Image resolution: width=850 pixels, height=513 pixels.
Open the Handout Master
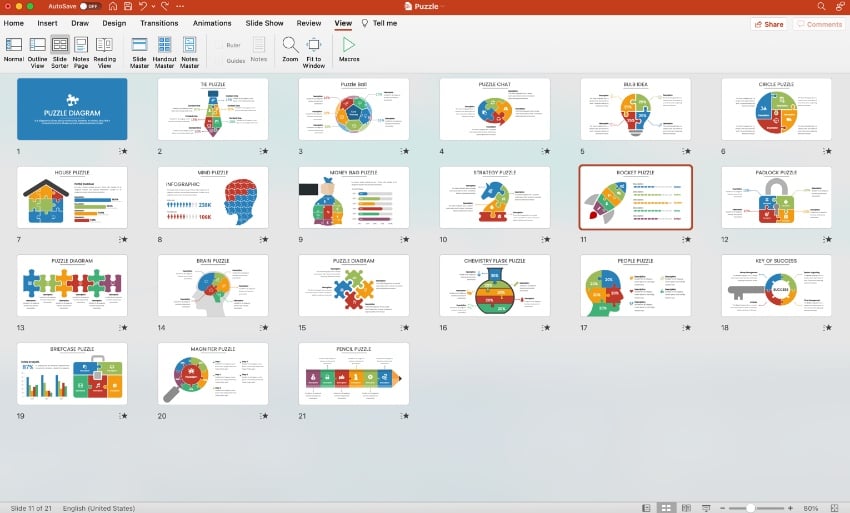tap(164, 49)
